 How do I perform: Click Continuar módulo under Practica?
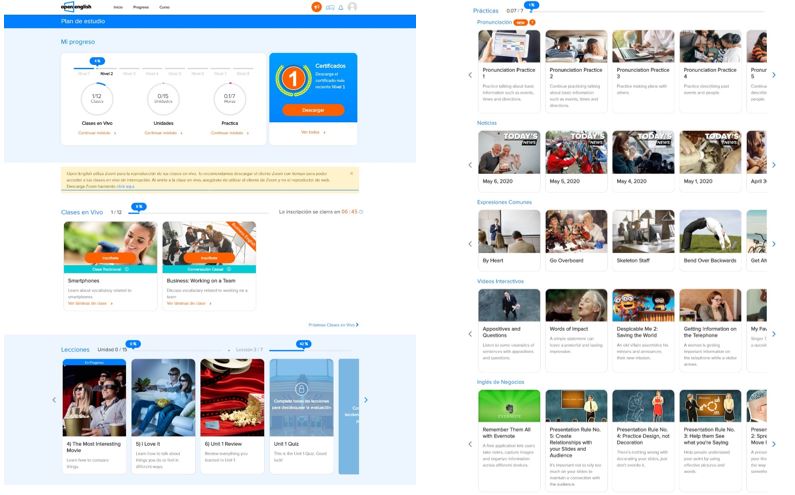230,133
